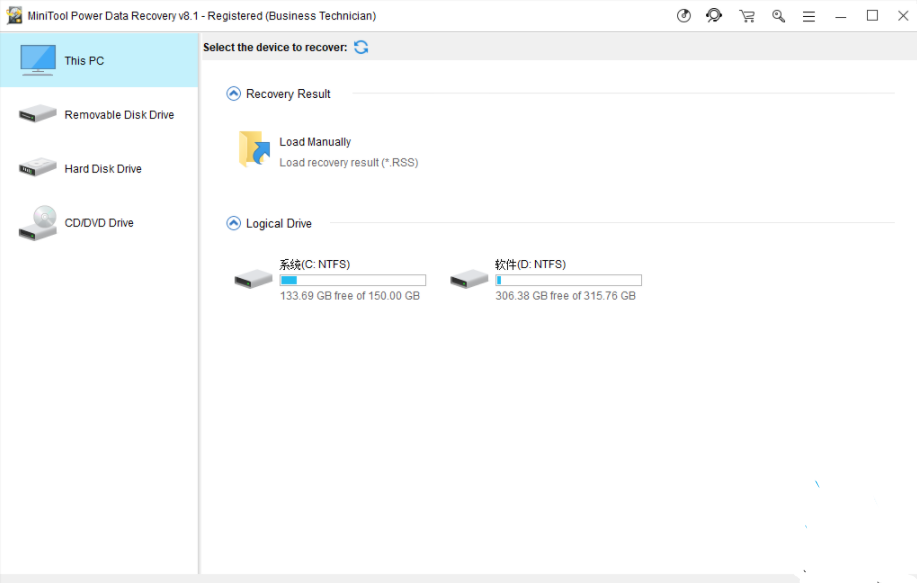Refresh the device list
Viewport: 917px width, 583px height.
[x=361, y=47]
